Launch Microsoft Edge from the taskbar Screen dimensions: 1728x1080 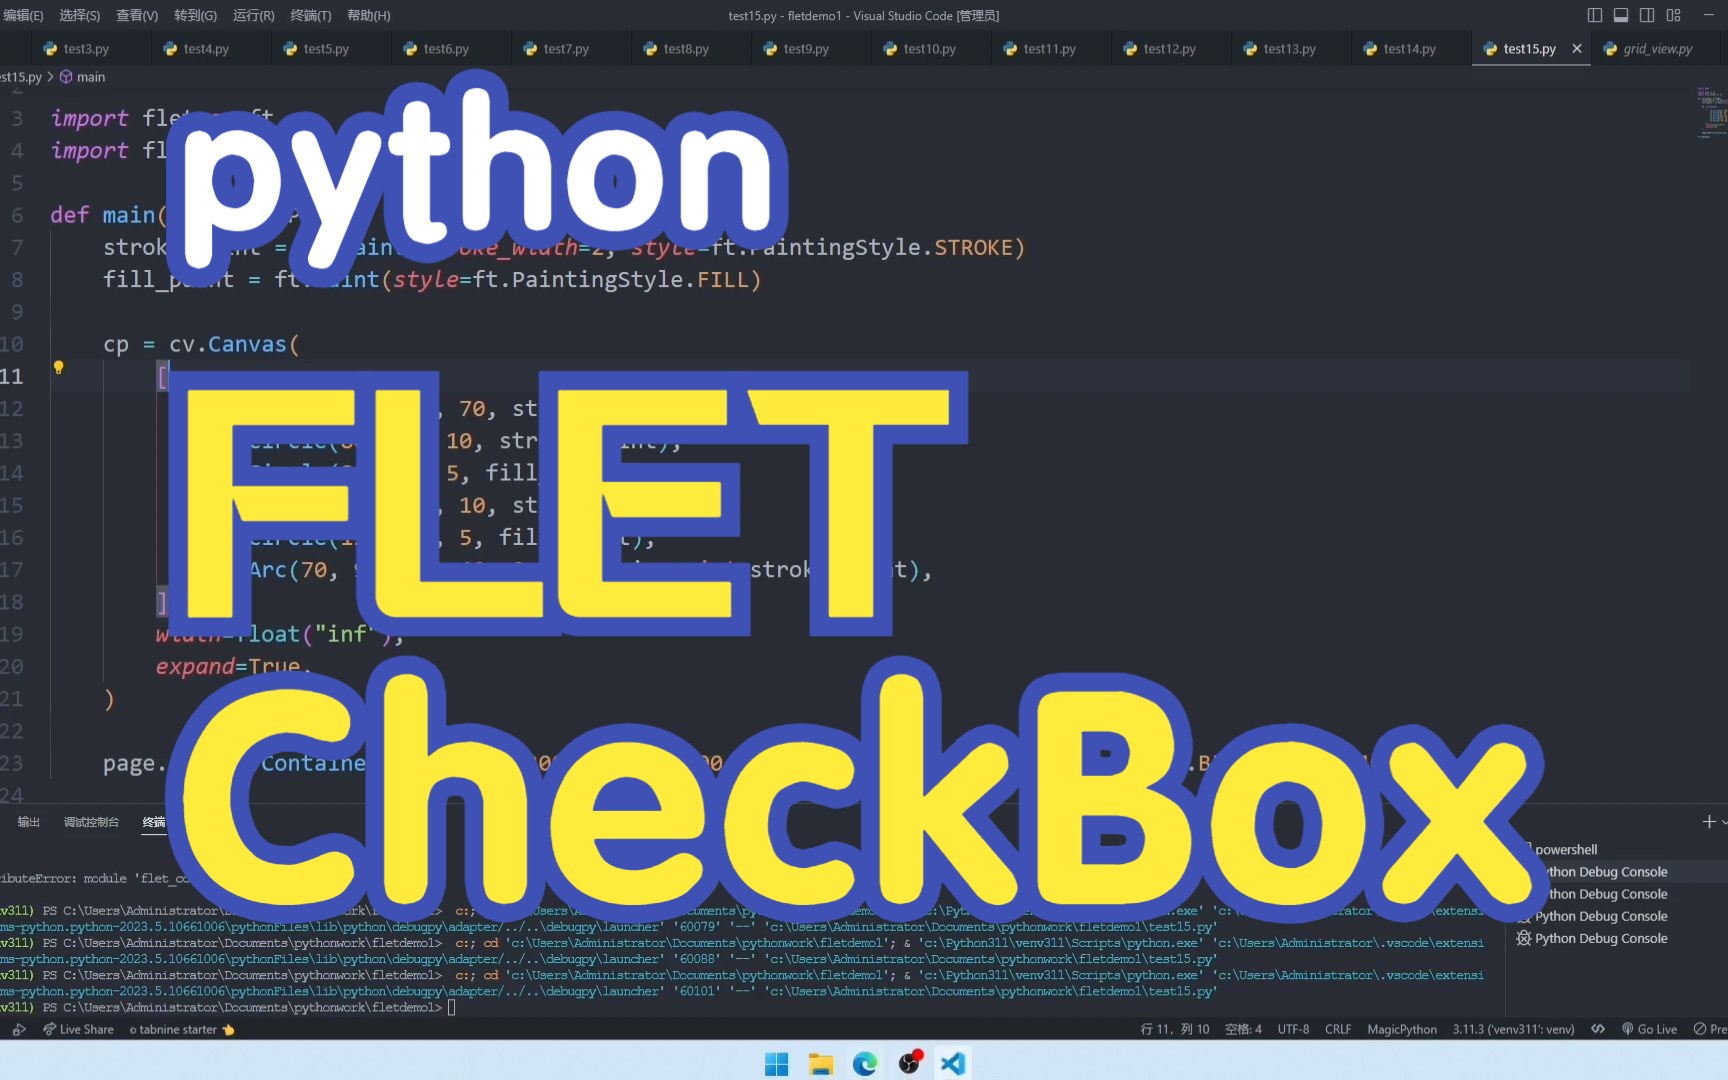pyautogui.click(x=865, y=1063)
